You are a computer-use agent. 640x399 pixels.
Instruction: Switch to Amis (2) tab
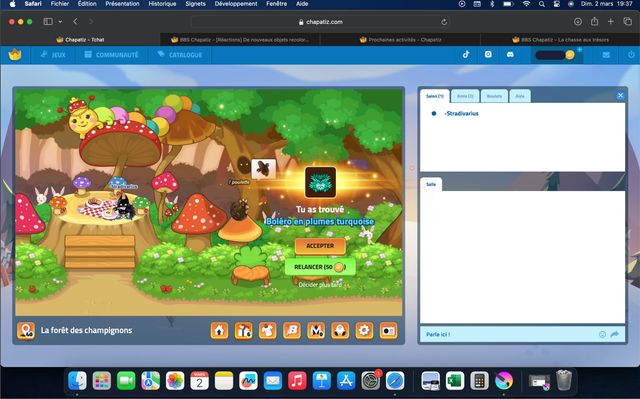[465, 96]
